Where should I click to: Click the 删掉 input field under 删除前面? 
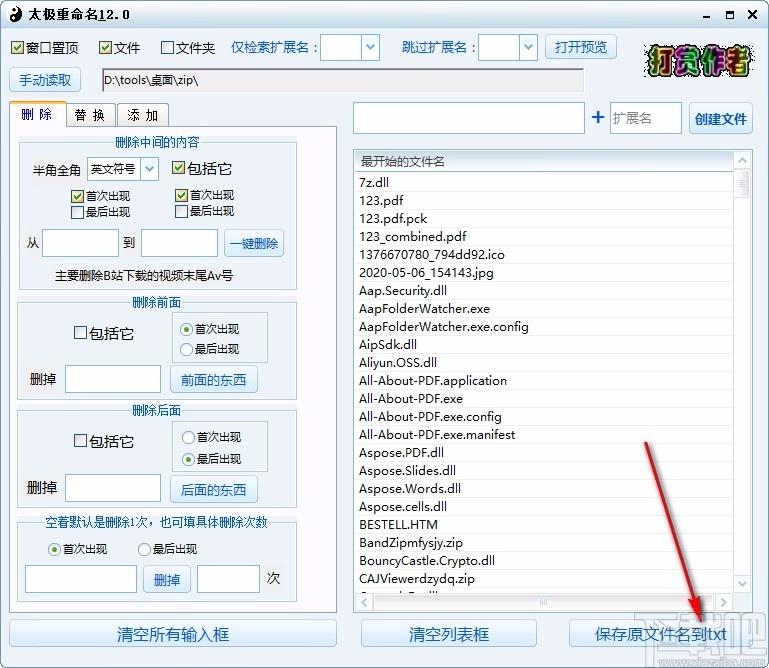[x=113, y=379]
